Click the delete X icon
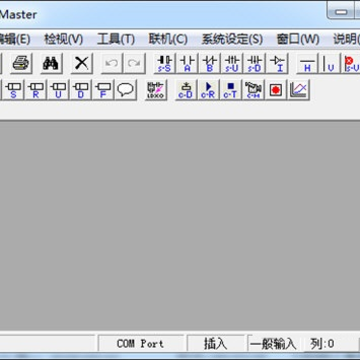Screen dimensions: 360x360 point(82,63)
